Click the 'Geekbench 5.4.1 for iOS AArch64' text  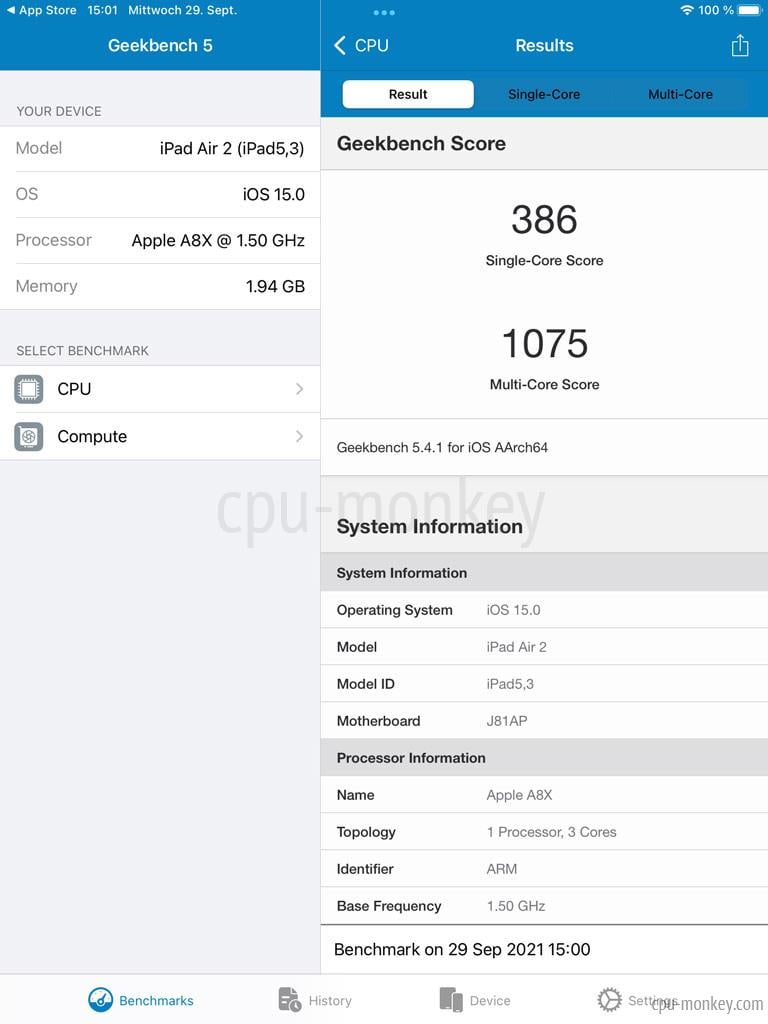[x=442, y=447]
